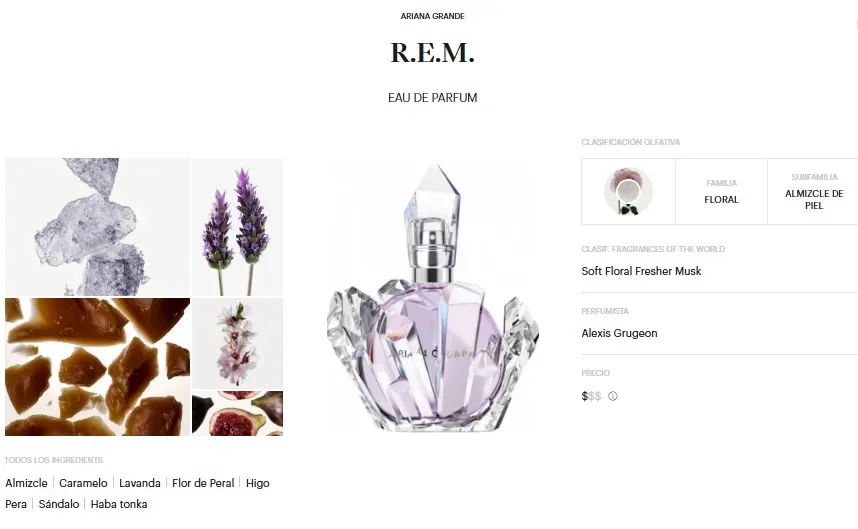
Task: Click the Almizcle de Piel subfamily
Action: point(814,199)
